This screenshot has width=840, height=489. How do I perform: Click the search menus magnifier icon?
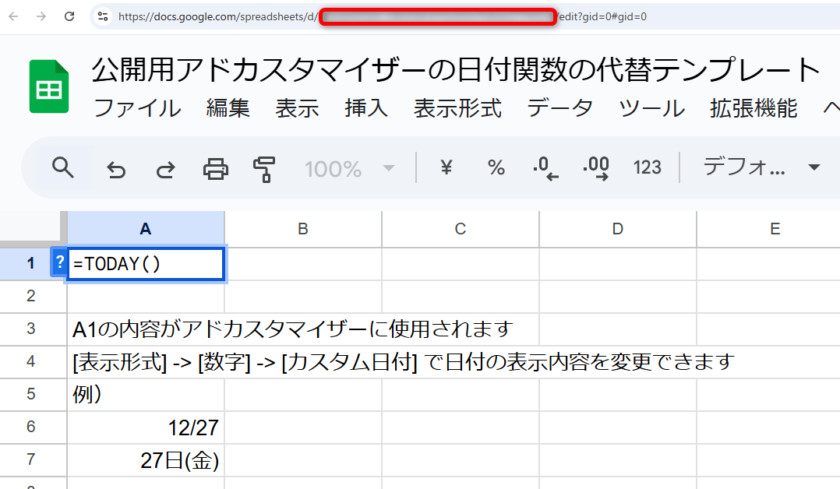point(63,167)
